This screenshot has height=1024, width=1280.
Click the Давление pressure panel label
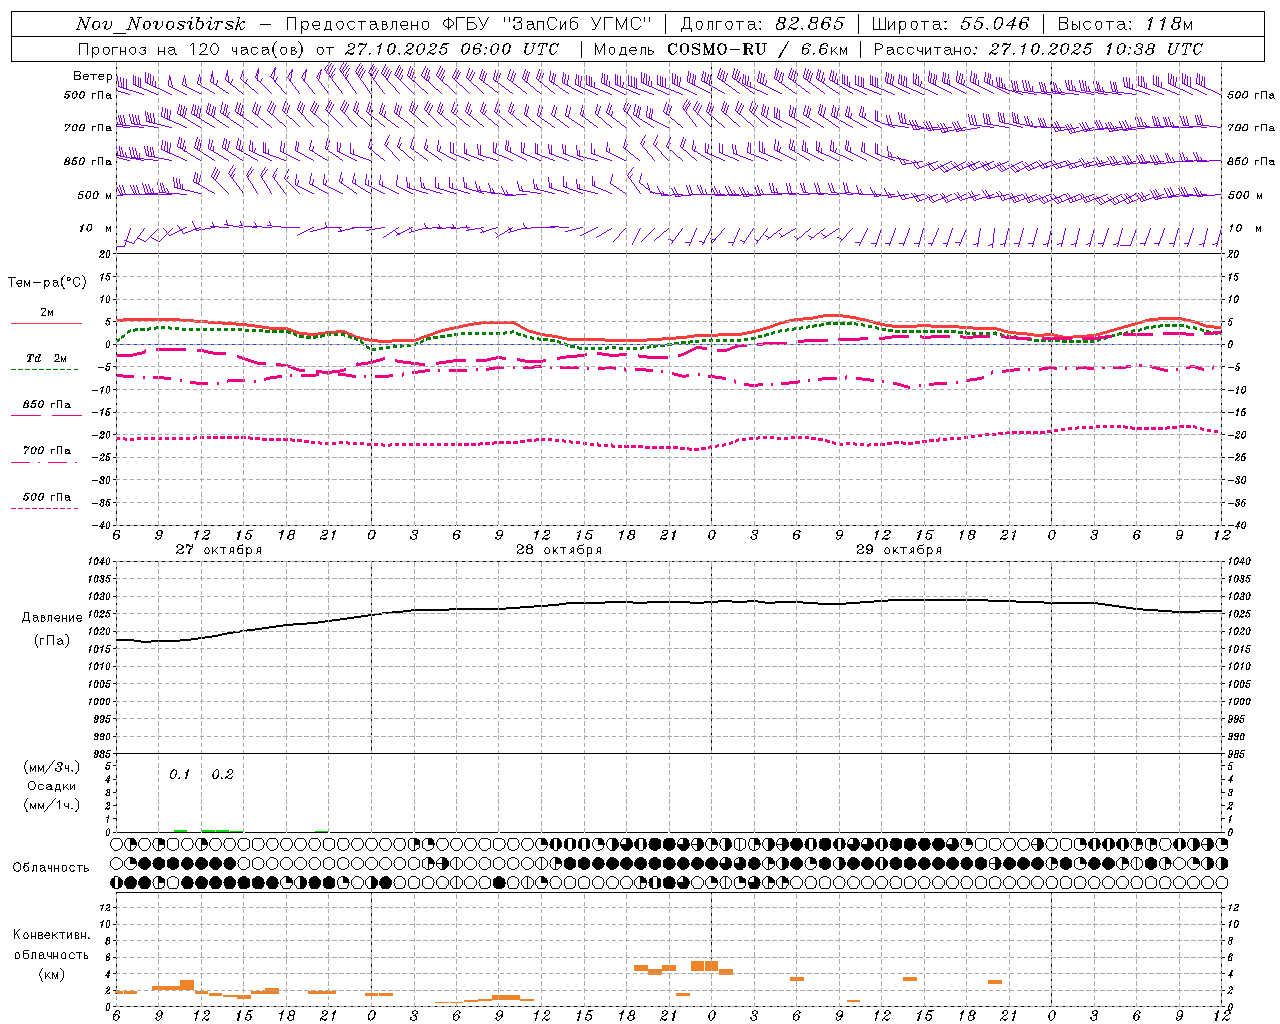pos(52,618)
